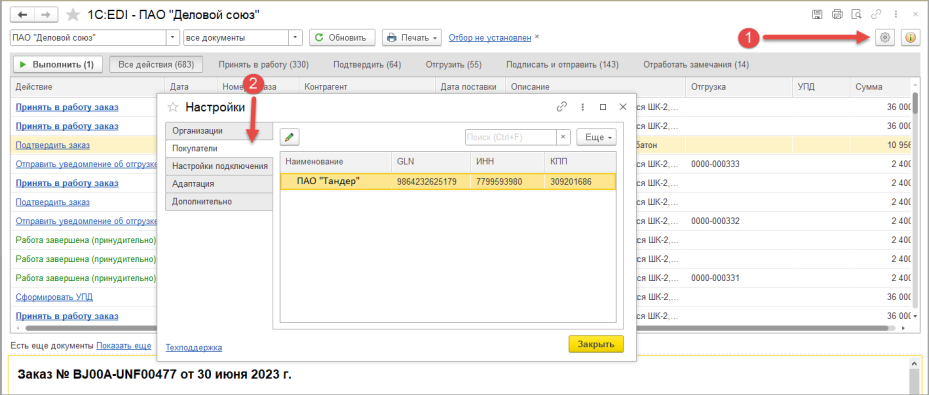Image resolution: width=929 pixels, height=395 pixels.
Task: Click the Обновить refresh button
Action: pyautogui.click(x=342, y=37)
